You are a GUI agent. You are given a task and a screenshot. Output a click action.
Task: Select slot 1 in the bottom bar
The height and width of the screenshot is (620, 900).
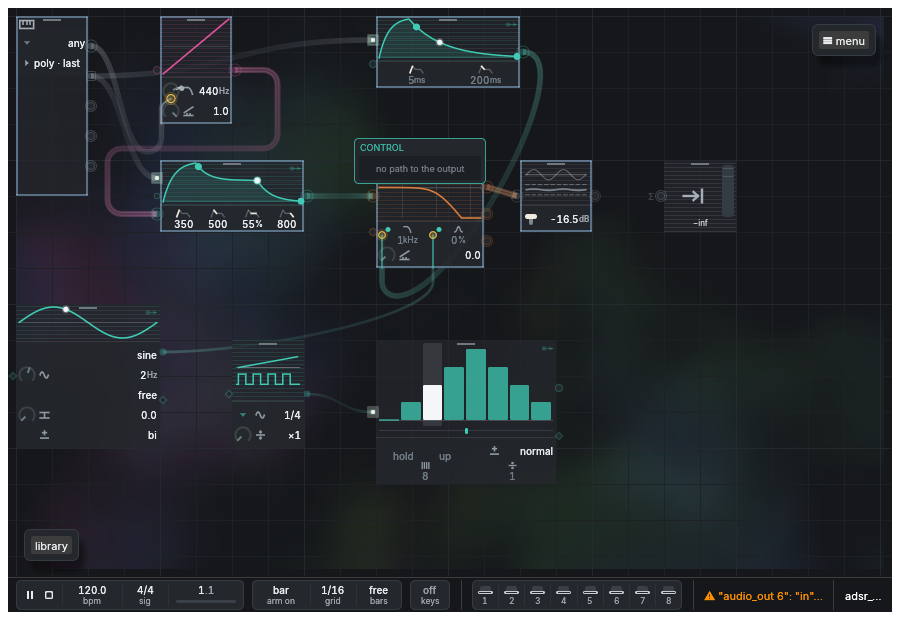(485, 595)
